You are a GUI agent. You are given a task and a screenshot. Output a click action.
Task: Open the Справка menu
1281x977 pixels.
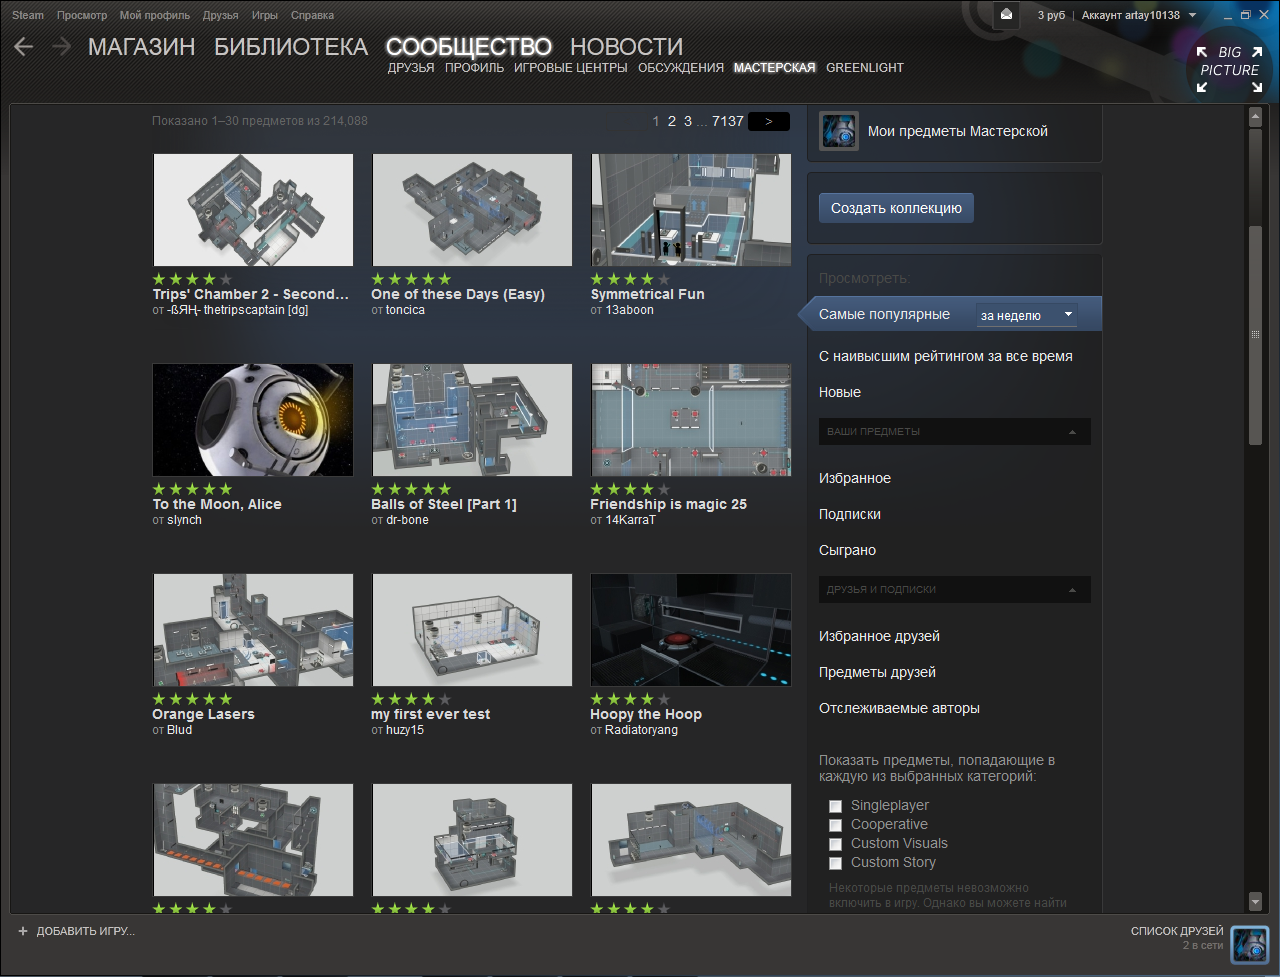point(313,15)
